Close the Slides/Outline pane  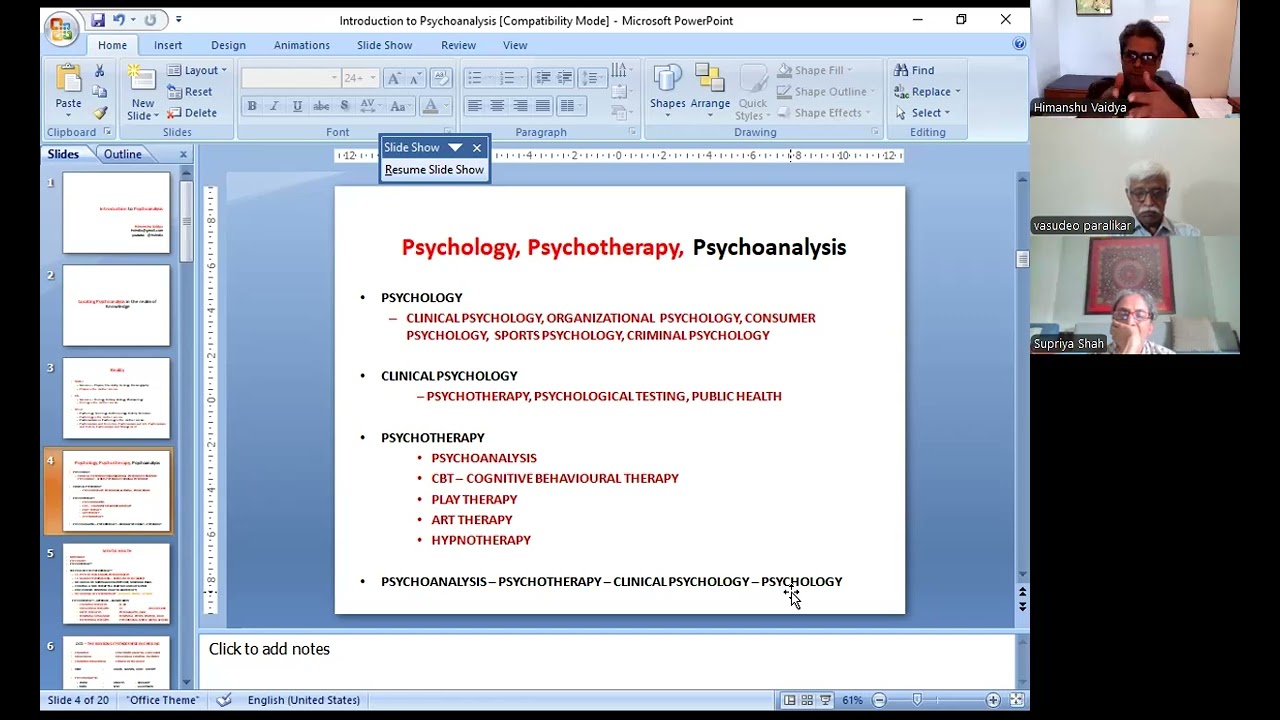click(x=183, y=154)
